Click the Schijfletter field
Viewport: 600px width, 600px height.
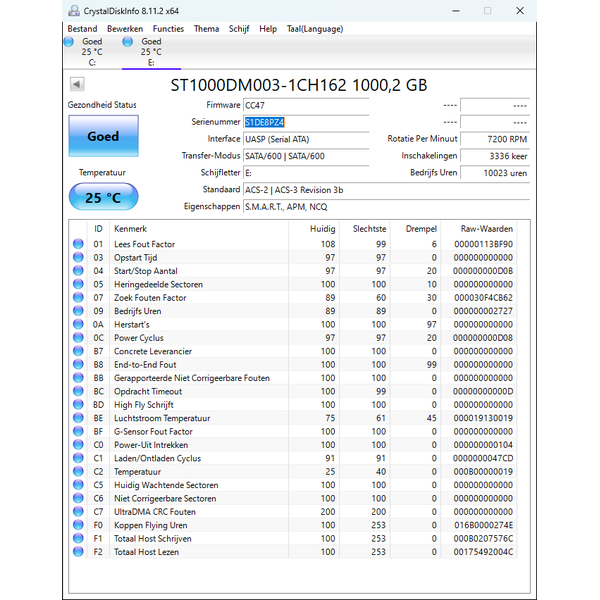306,173
